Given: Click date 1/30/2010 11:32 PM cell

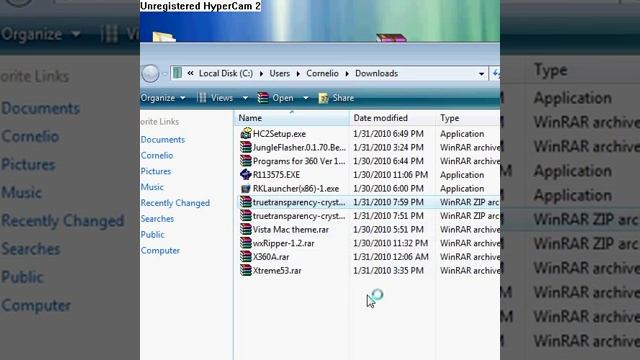Looking at the screenshot, I should point(391,243).
